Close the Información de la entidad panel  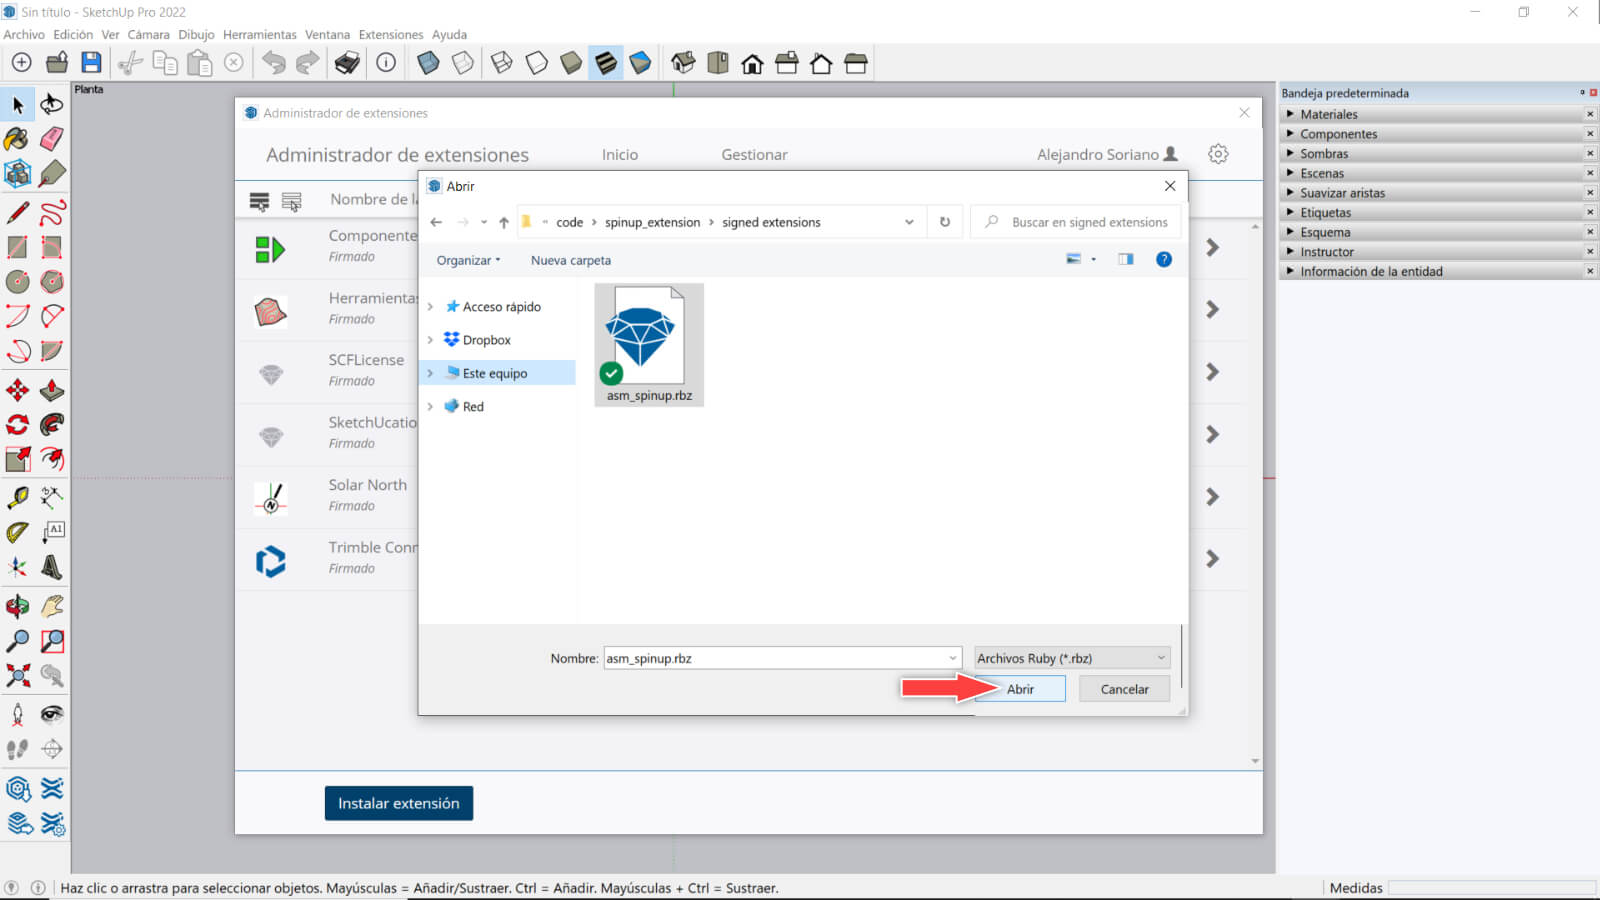(x=1590, y=271)
